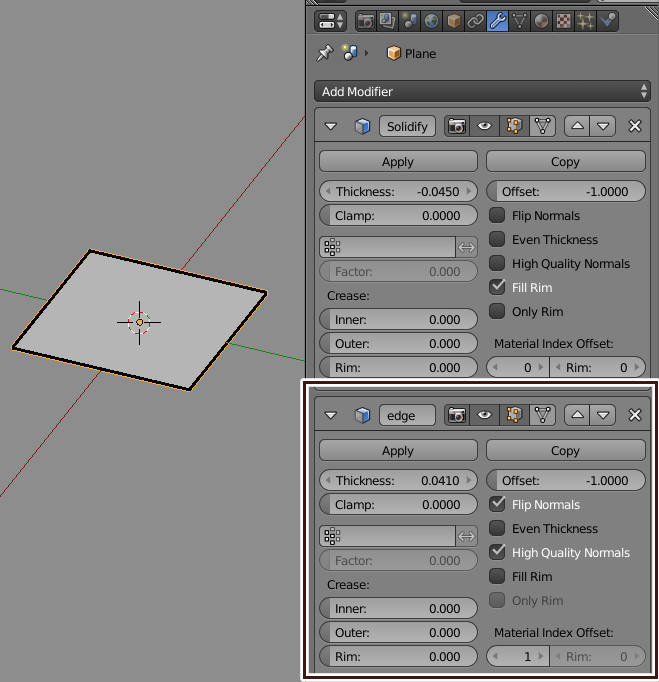Apply the edge modifier

click(398, 451)
